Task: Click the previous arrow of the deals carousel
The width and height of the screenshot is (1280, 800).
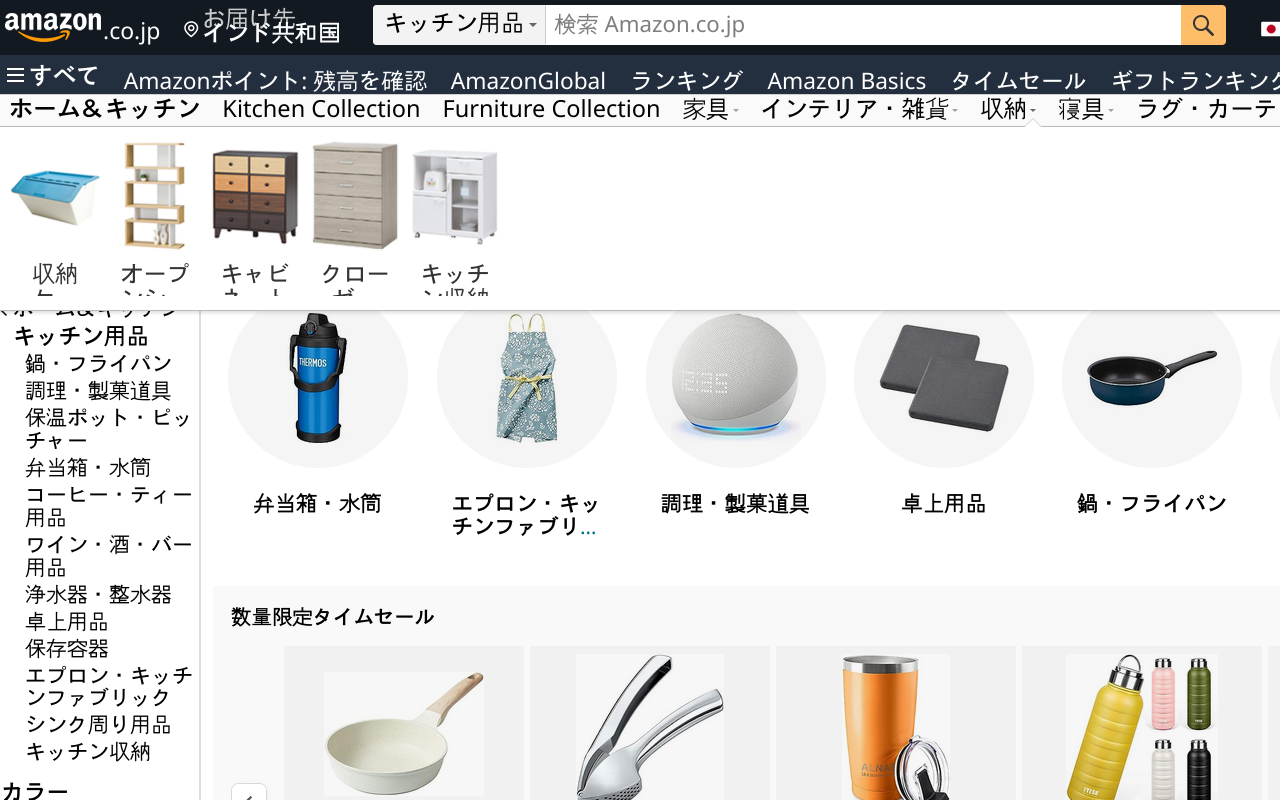Action: click(249, 792)
